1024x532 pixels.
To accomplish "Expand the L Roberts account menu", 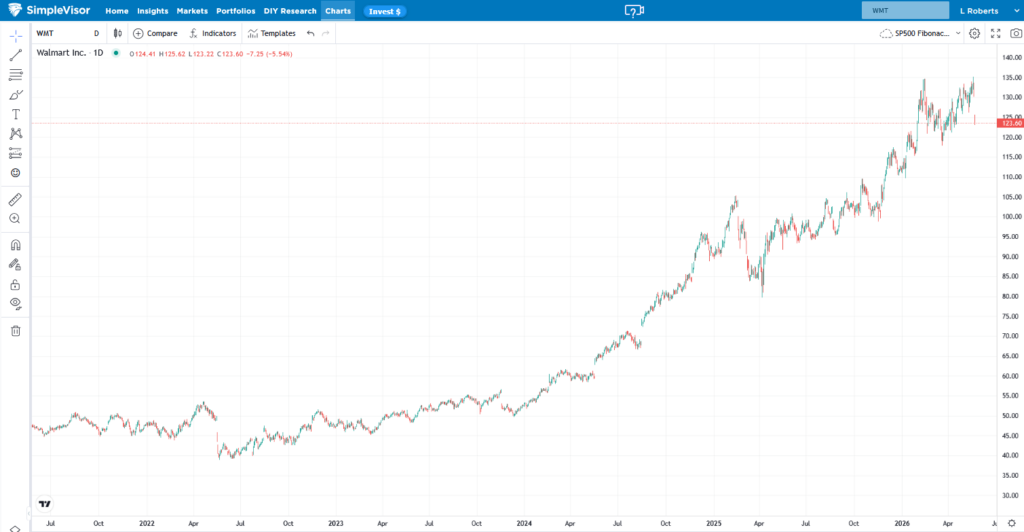I will click(989, 11).
